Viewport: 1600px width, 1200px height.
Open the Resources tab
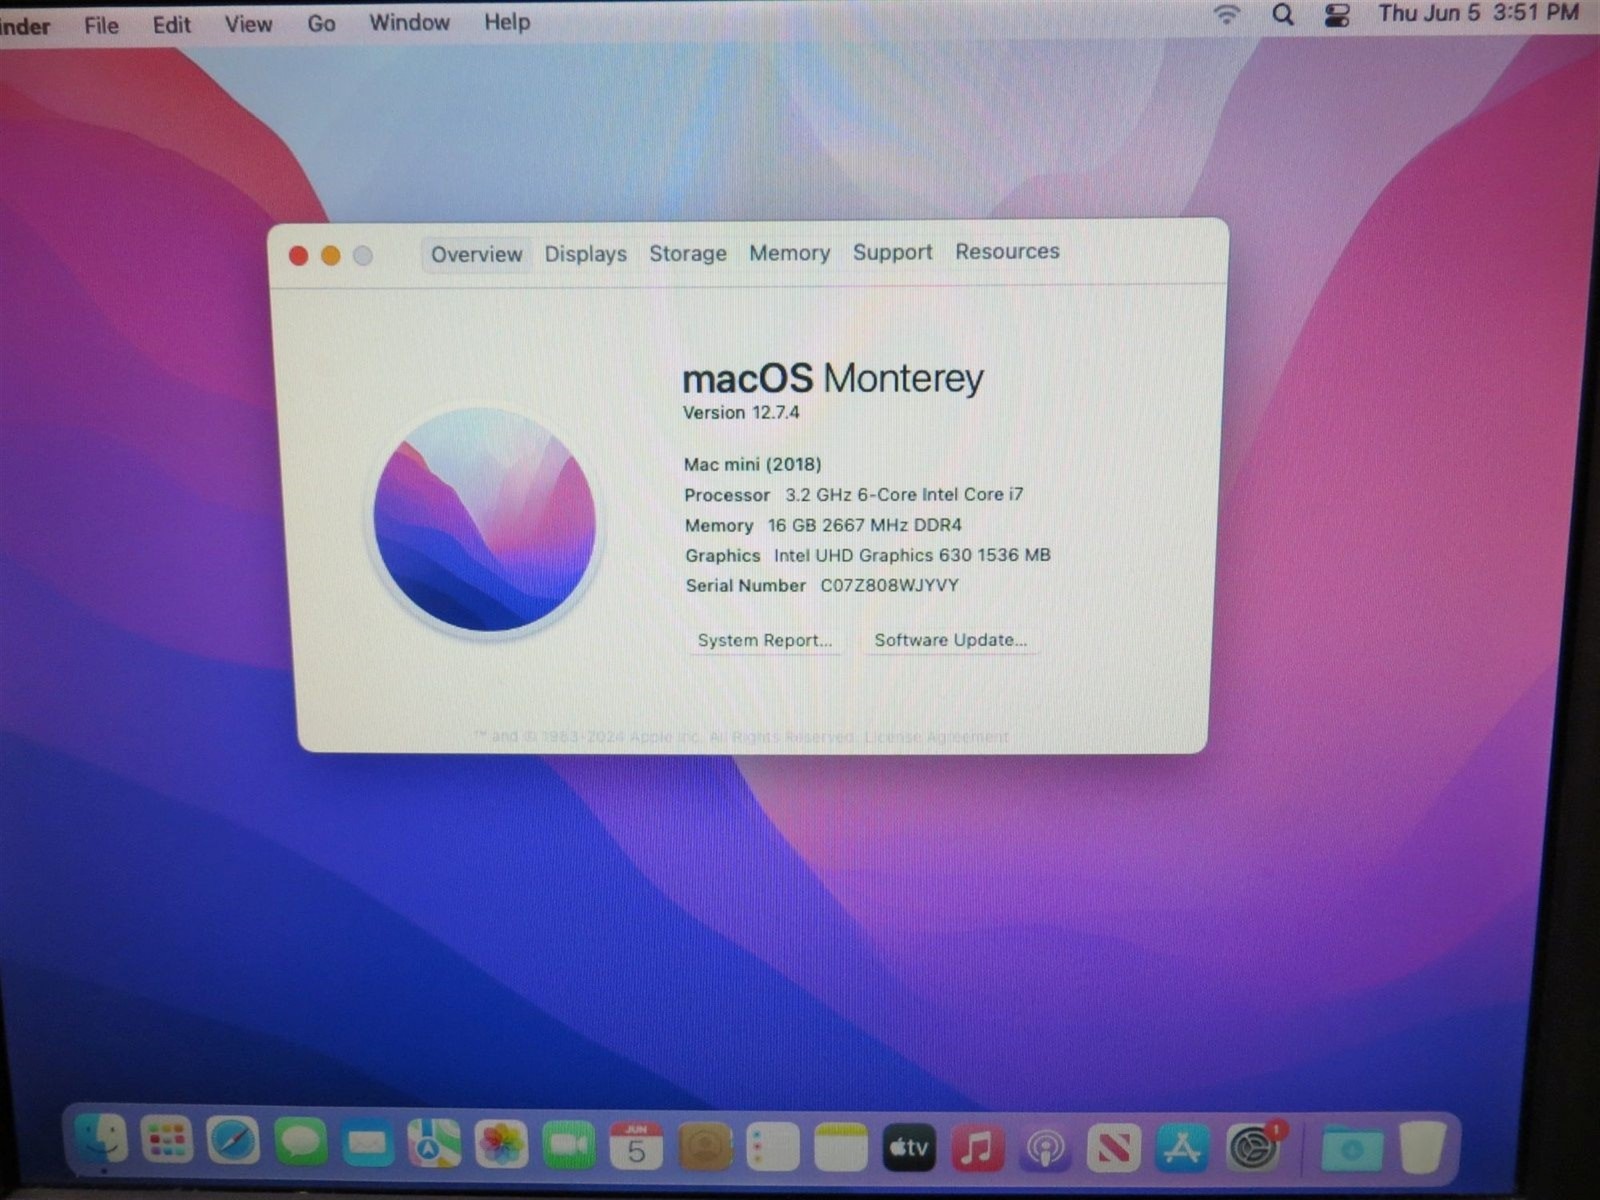[1007, 251]
